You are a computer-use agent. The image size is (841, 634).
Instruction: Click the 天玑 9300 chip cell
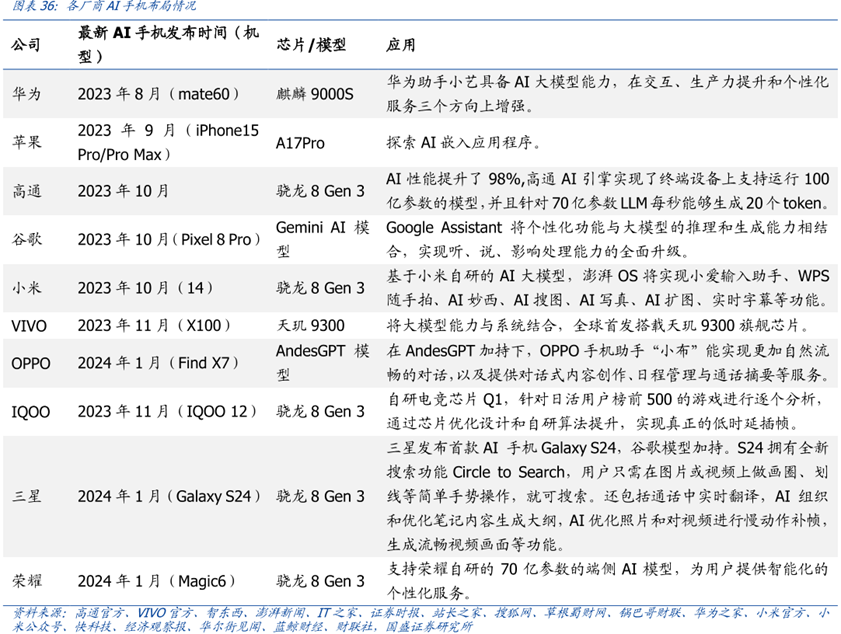pyautogui.click(x=310, y=325)
